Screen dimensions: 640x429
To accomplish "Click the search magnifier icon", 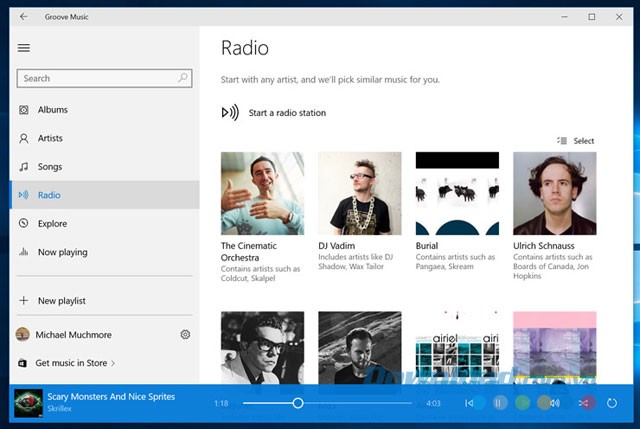I will (x=183, y=78).
